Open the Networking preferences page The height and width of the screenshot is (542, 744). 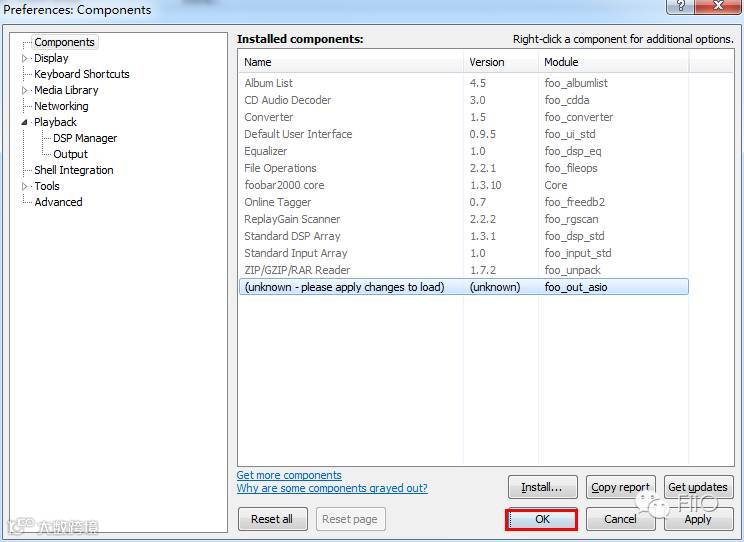point(61,106)
